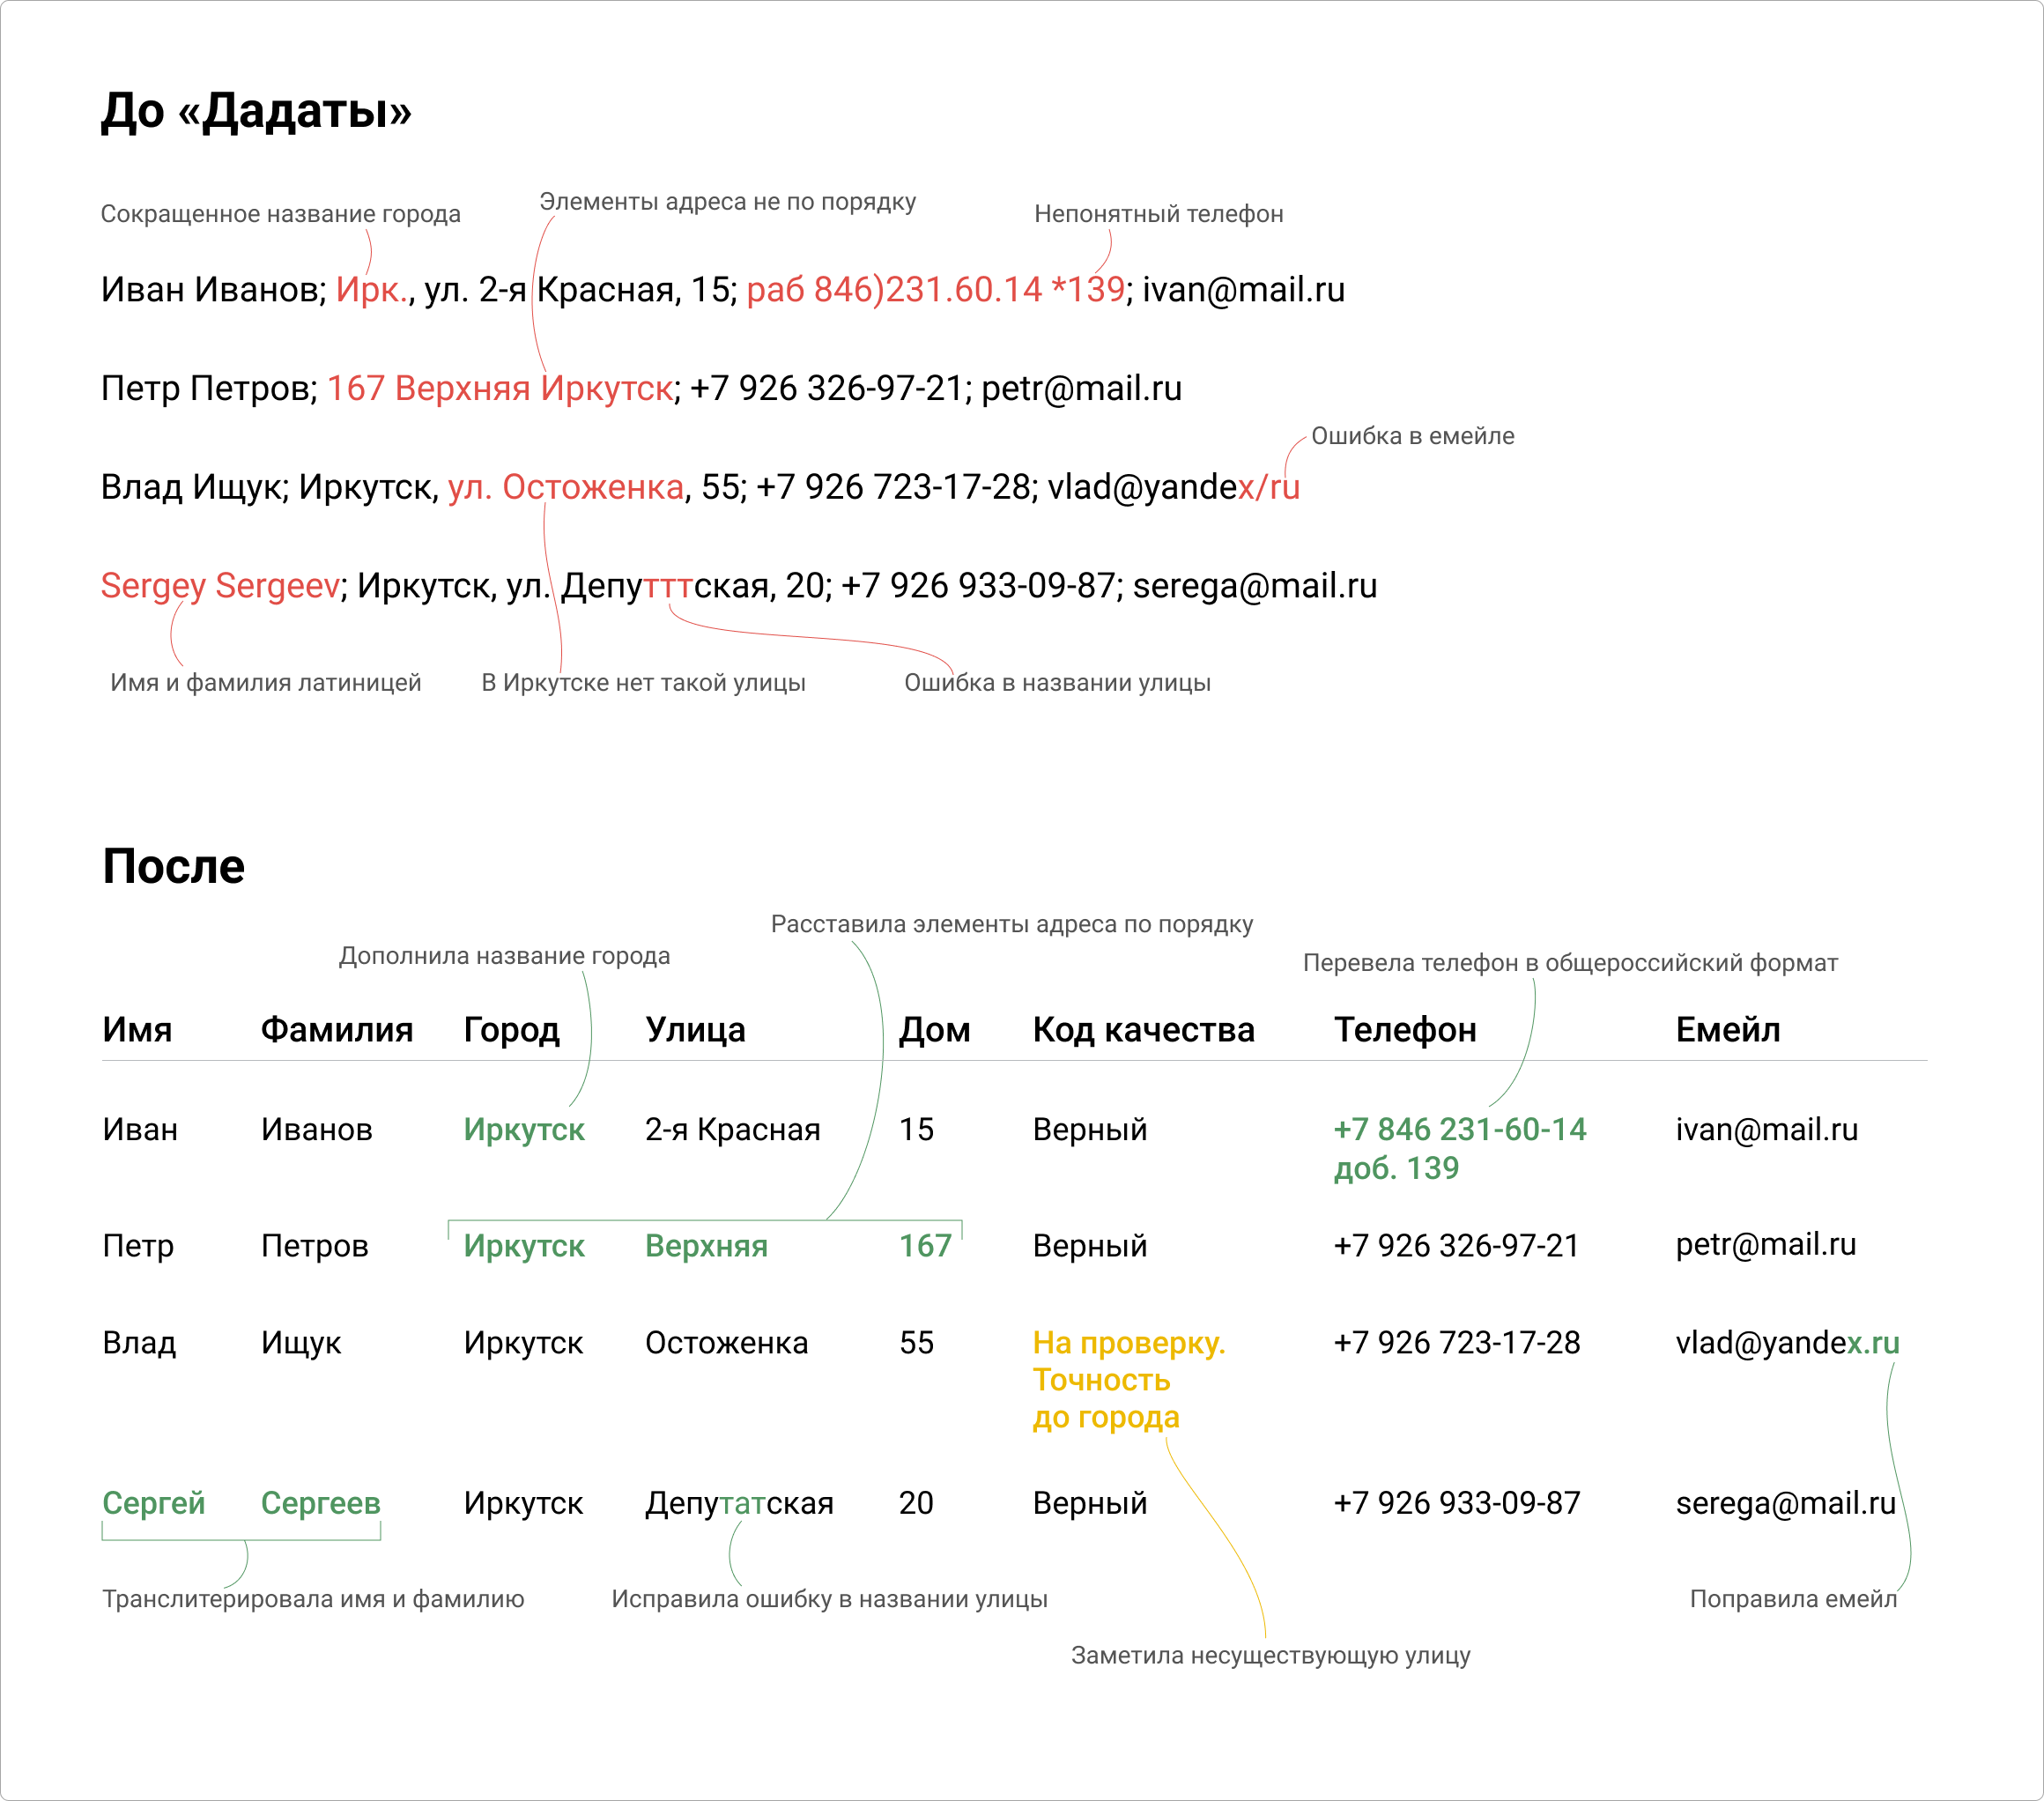The image size is (2044, 1801).
Task: Click the red text «ул. Остоженка»
Action: pyautogui.click(x=565, y=487)
